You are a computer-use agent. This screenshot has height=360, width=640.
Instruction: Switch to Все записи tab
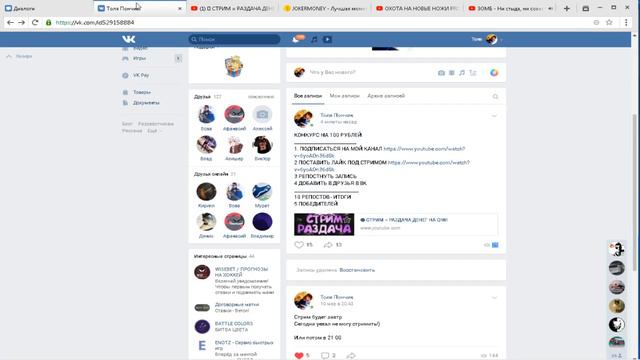pyautogui.click(x=308, y=96)
